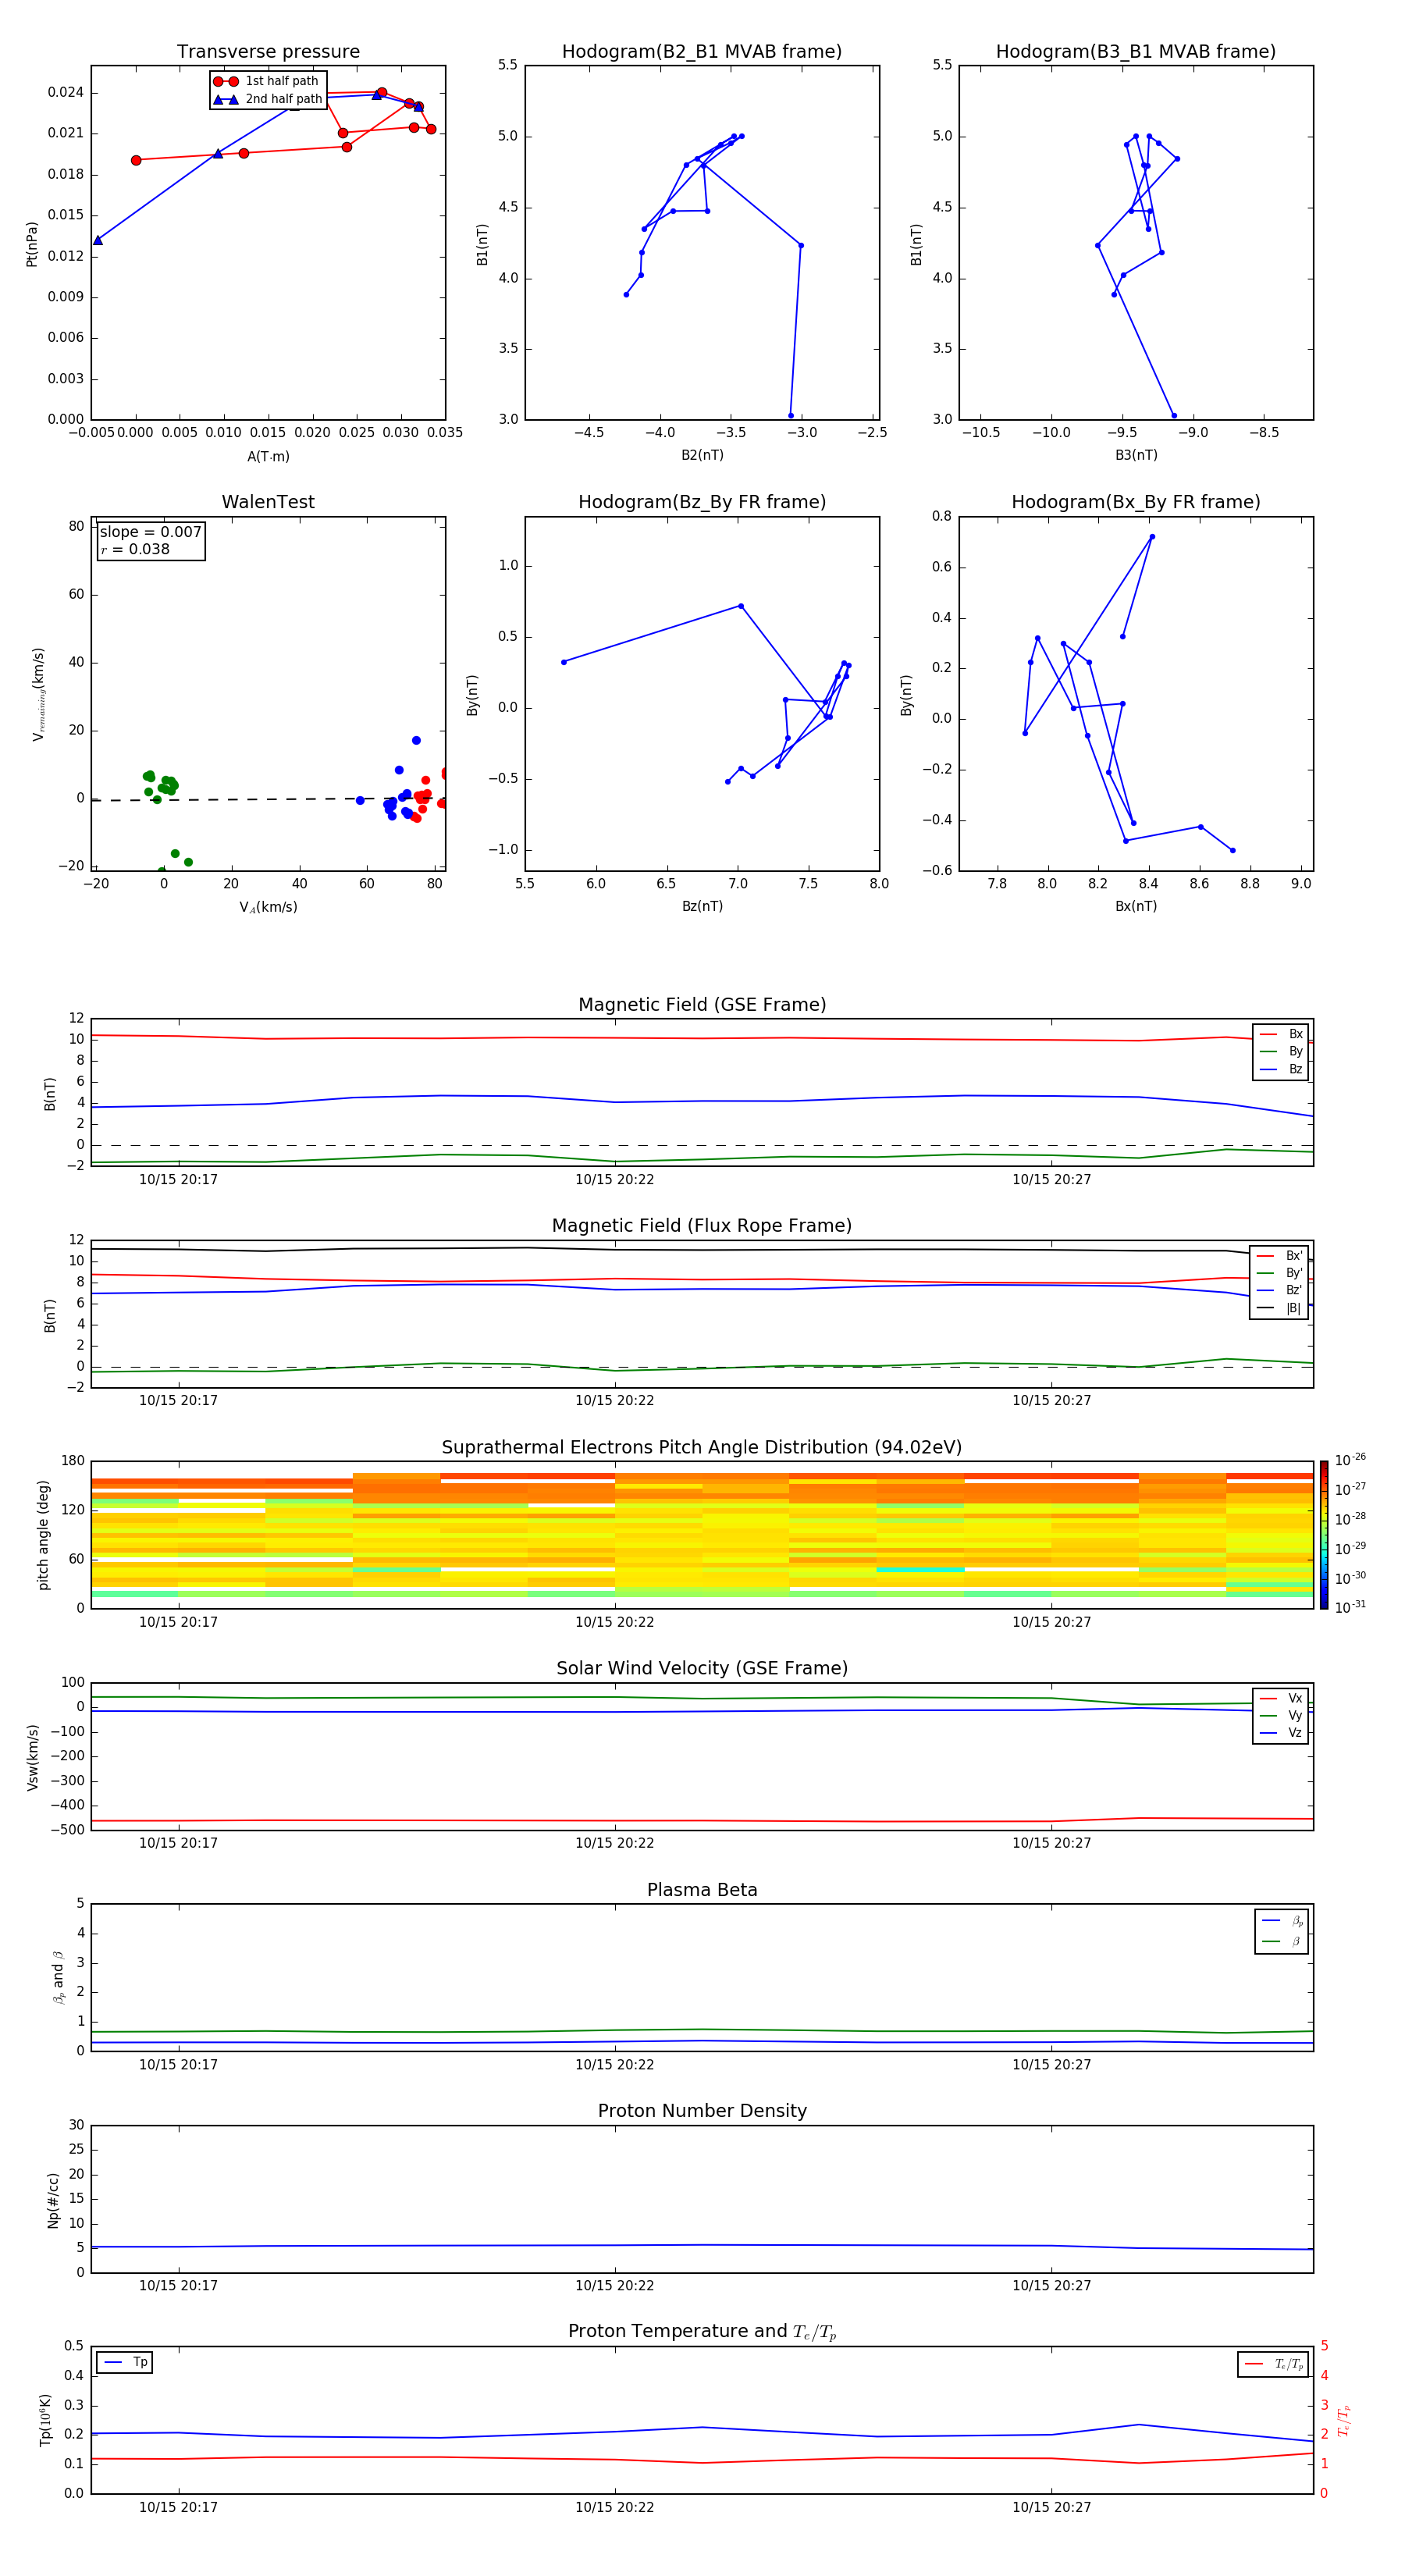Click the Vy legend entry in Solar Wind Velocity
The height and width of the screenshot is (2576, 1405).
coord(1282,1715)
